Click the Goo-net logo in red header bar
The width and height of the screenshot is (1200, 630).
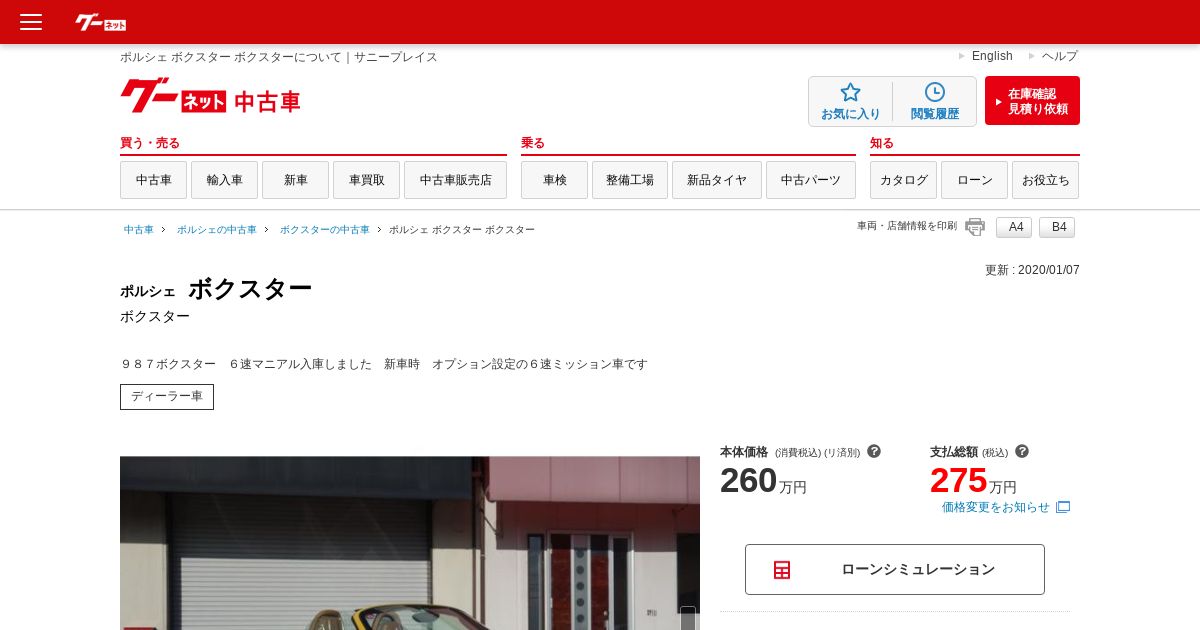tap(101, 22)
